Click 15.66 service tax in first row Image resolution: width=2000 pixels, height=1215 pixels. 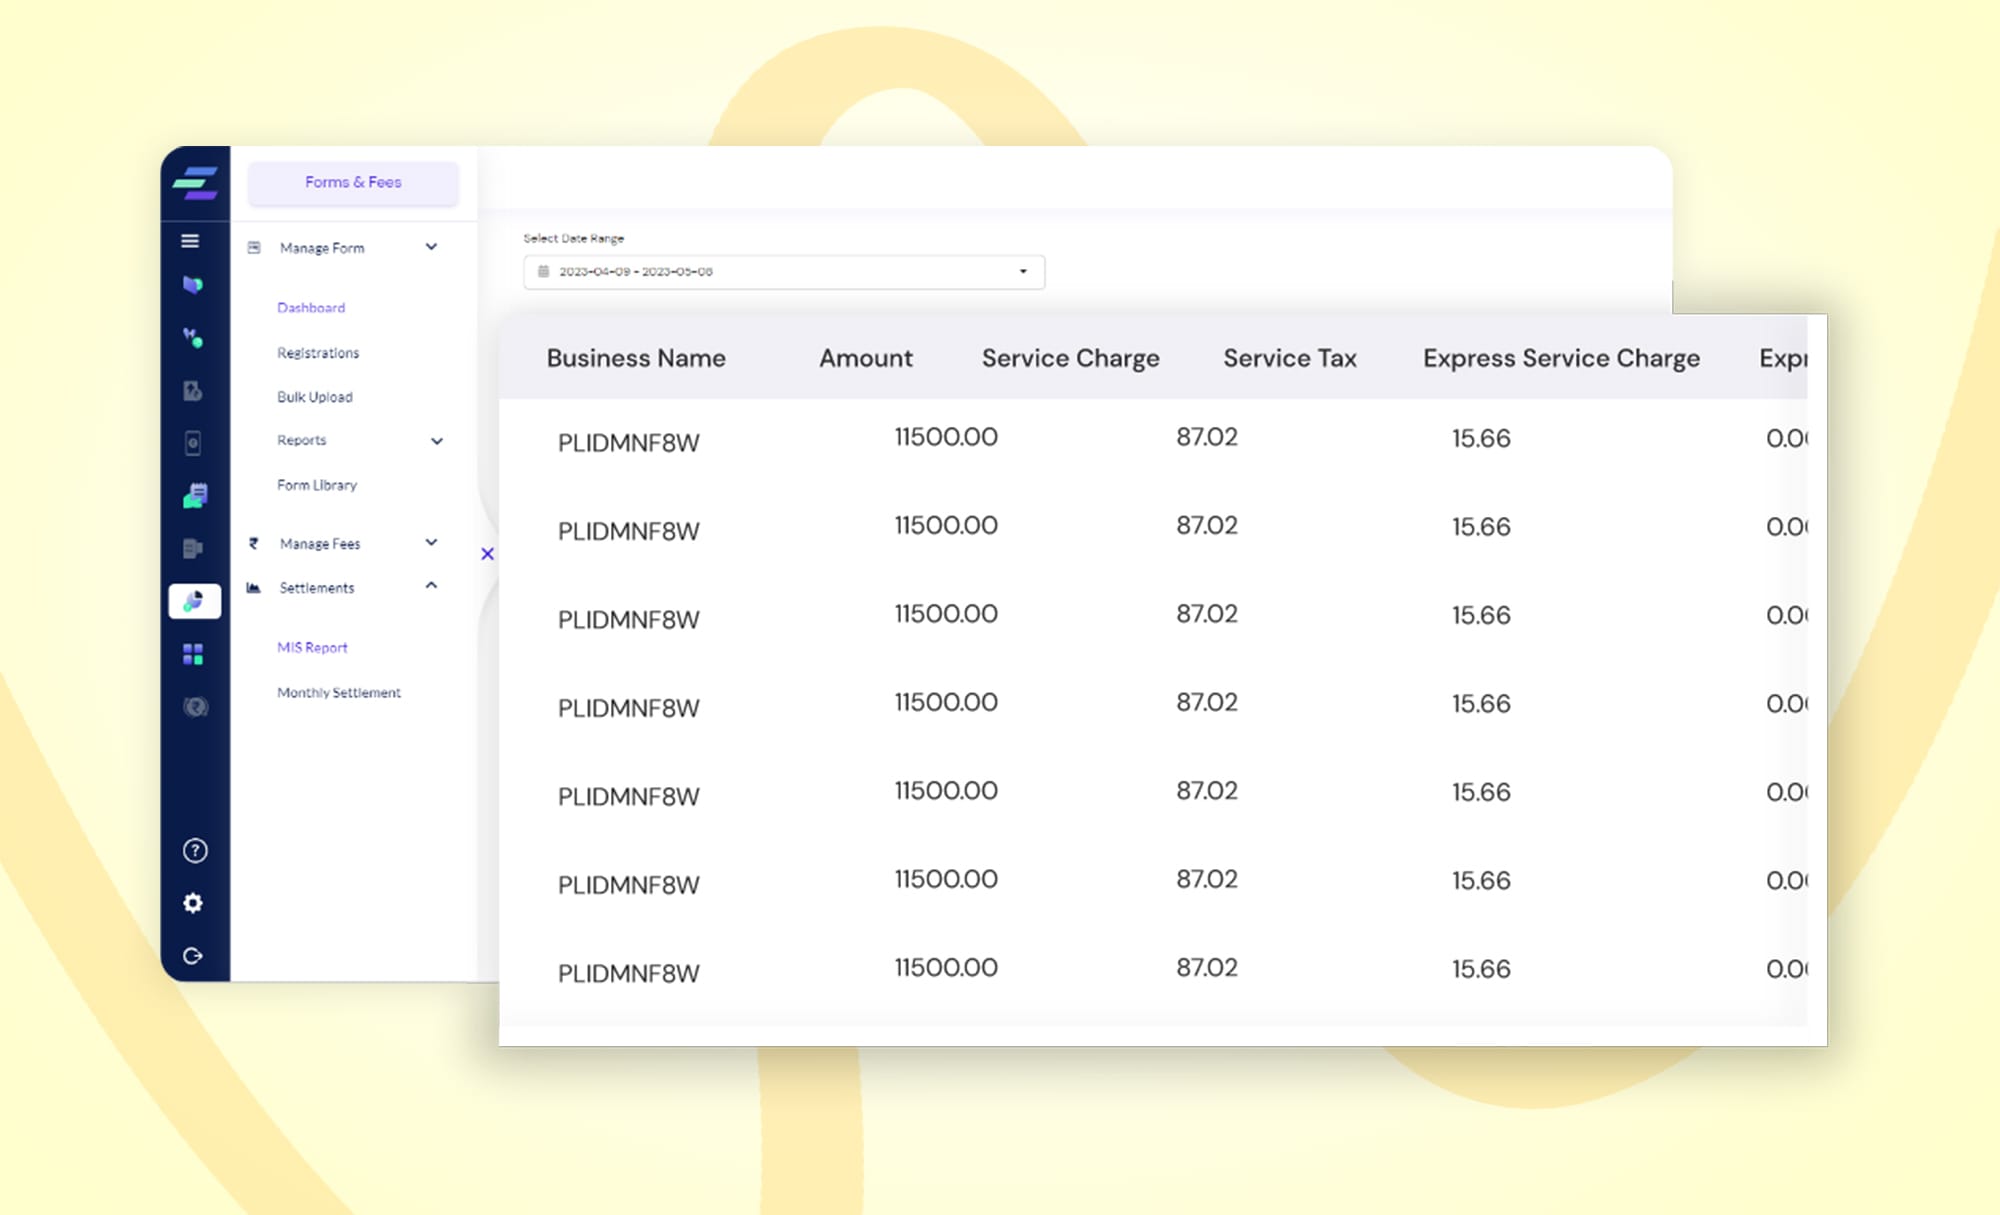(x=1482, y=438)
